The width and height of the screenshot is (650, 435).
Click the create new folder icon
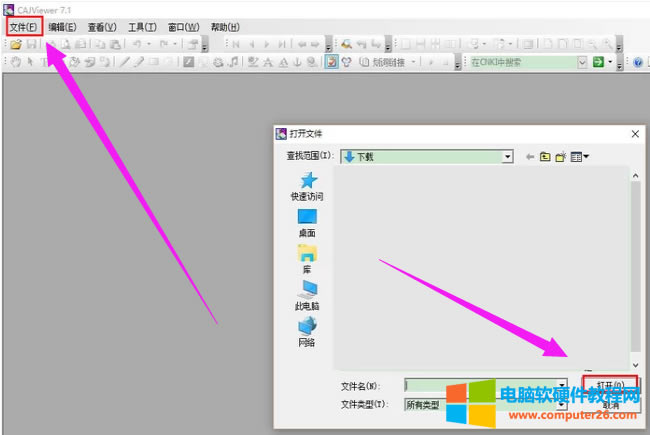pyautogui.click(x=561, y=157)
